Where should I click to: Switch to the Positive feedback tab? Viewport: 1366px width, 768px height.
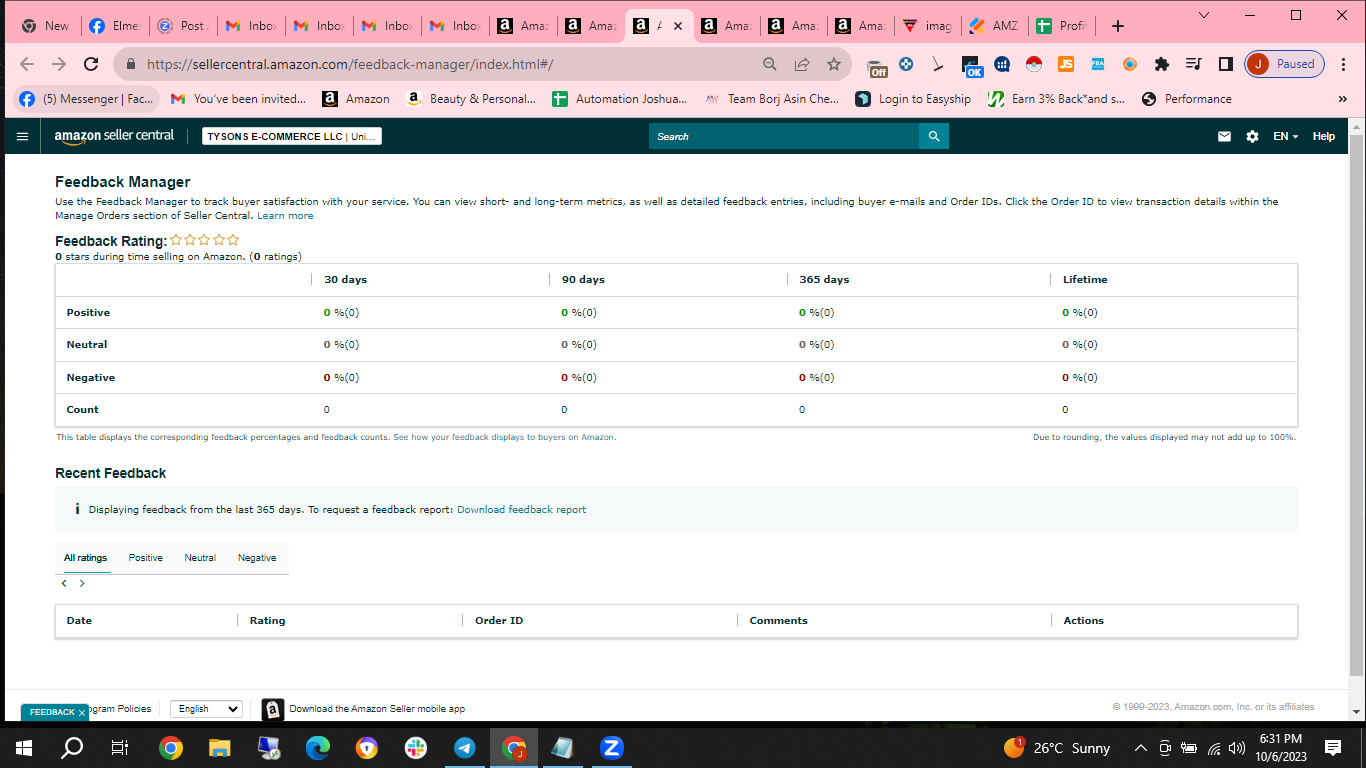(146, 558)
